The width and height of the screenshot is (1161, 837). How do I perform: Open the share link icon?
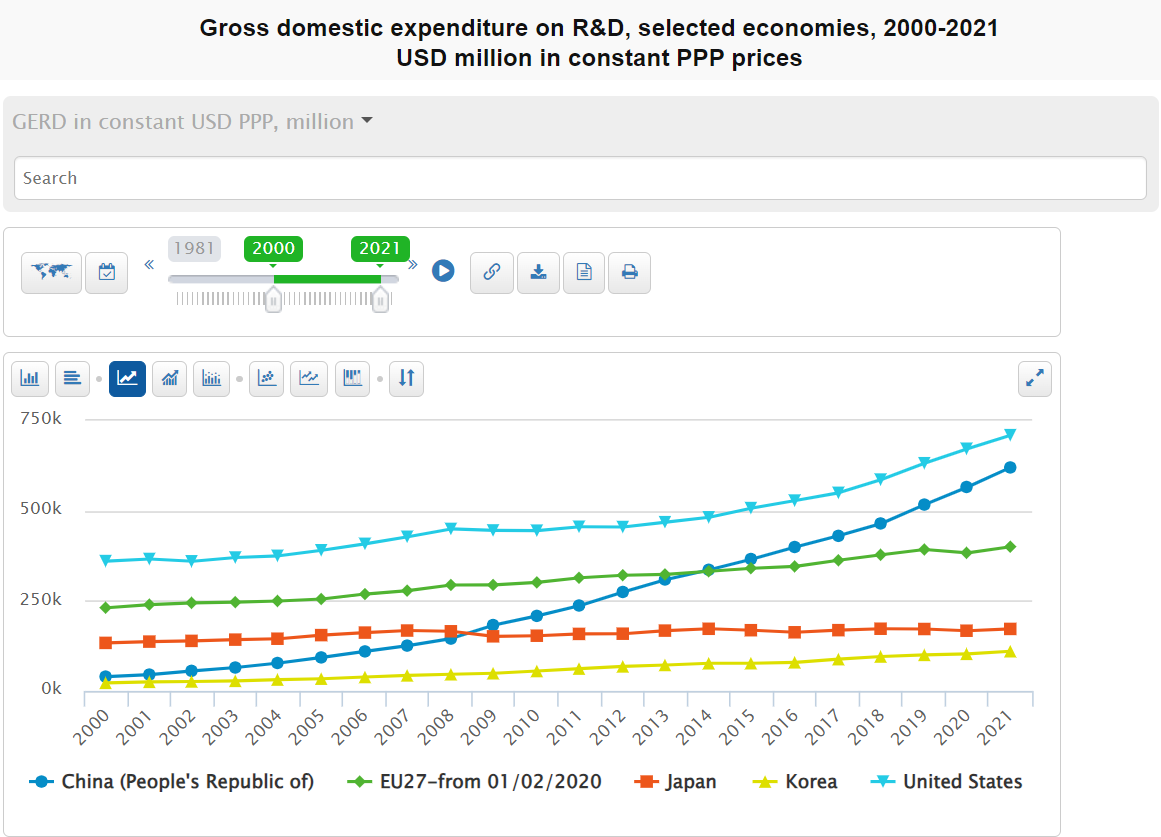(x=491, y=271)
